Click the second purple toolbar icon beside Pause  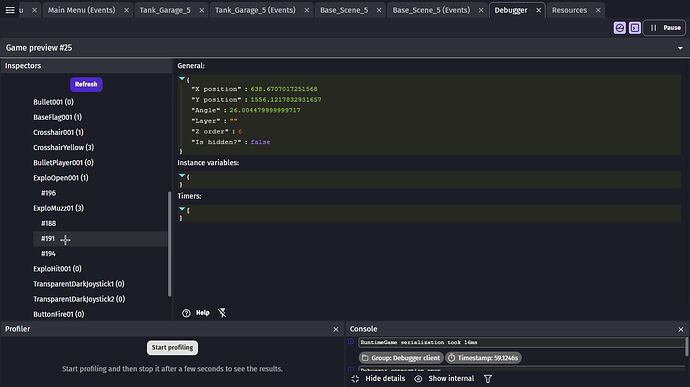635,28
